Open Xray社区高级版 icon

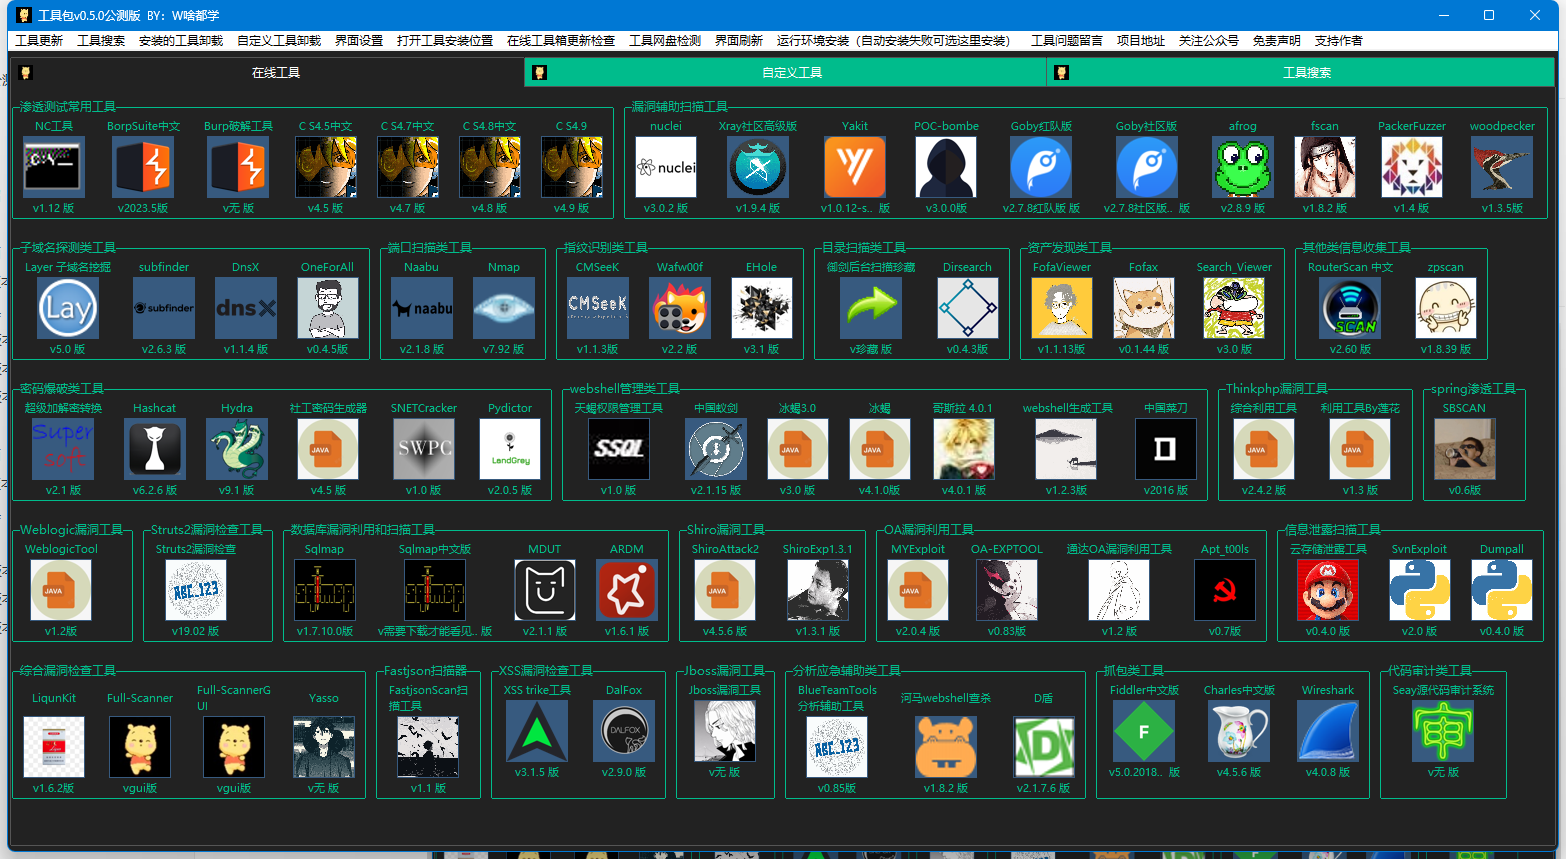tap(758, 167)
